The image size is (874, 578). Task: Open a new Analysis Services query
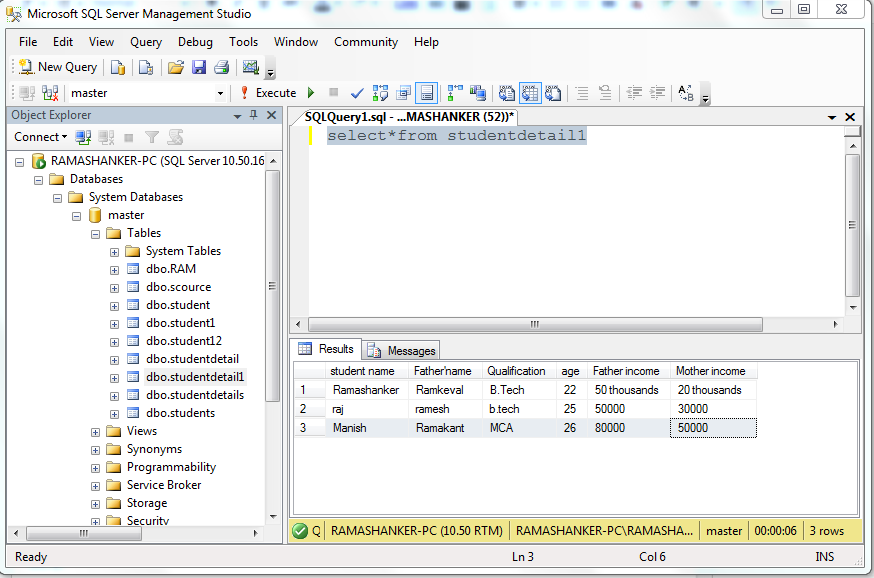click(146, 67)
